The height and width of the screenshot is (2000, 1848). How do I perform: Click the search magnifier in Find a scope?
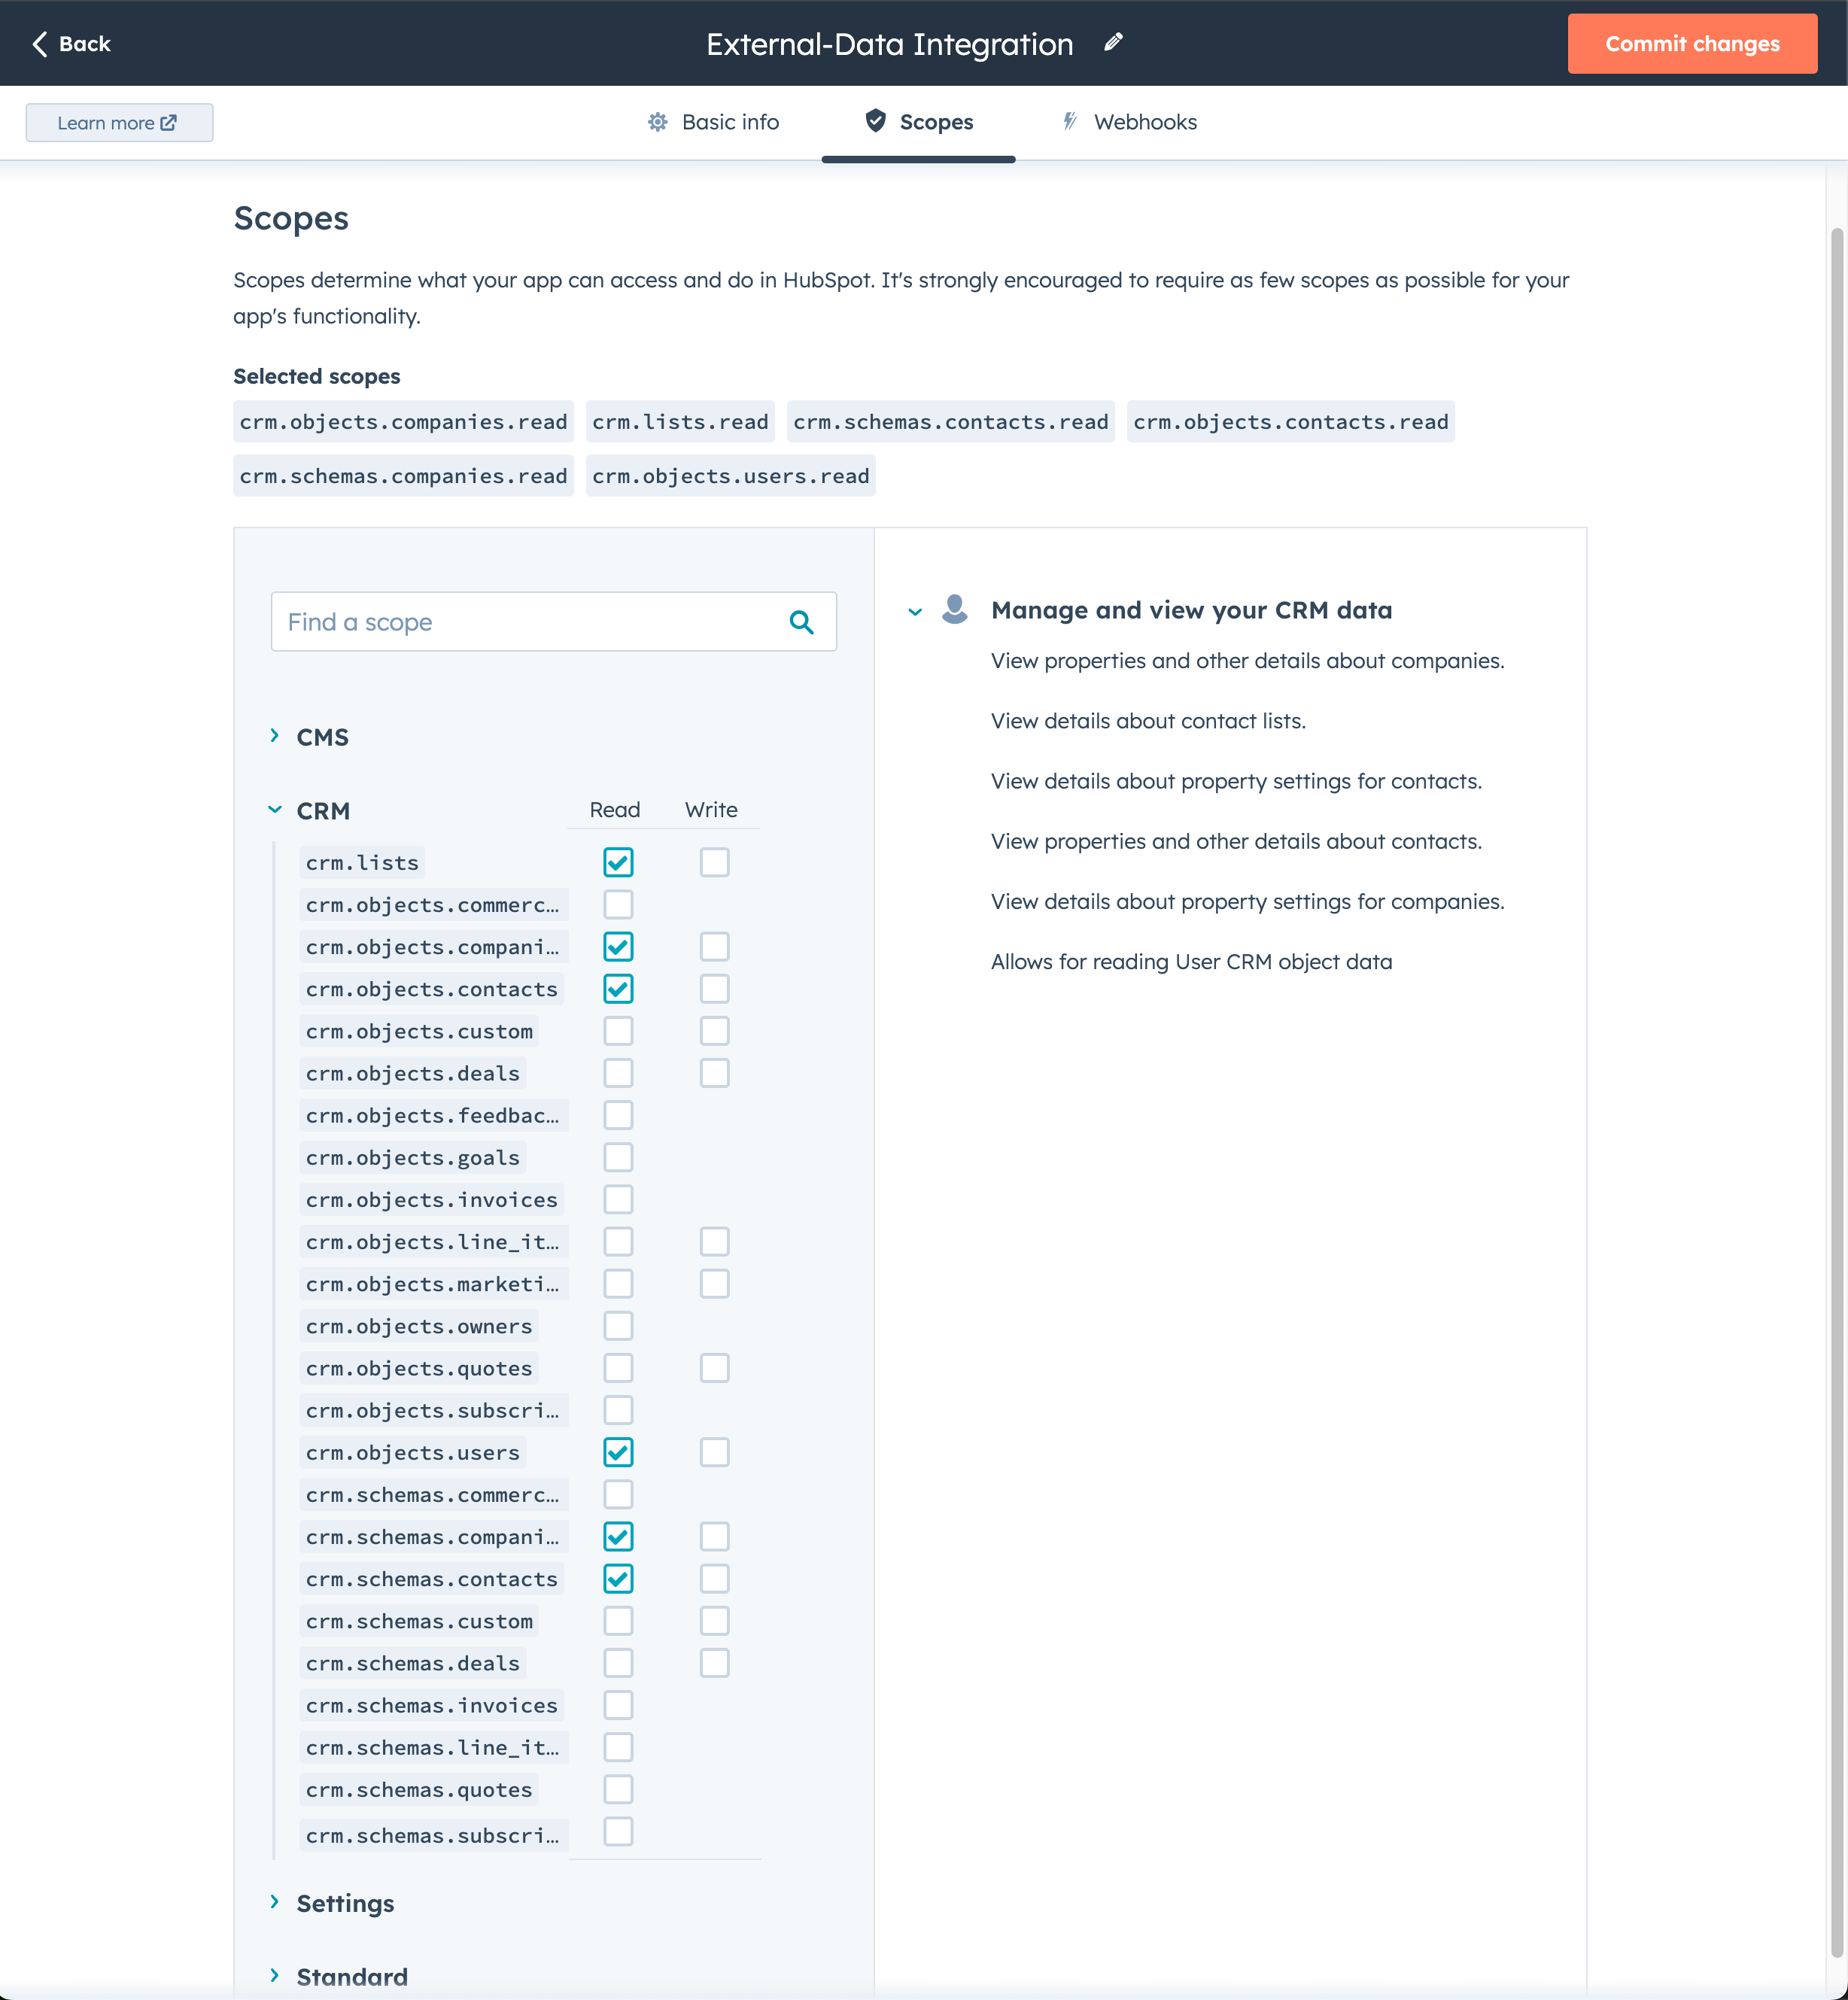click(x=801, y=621)
